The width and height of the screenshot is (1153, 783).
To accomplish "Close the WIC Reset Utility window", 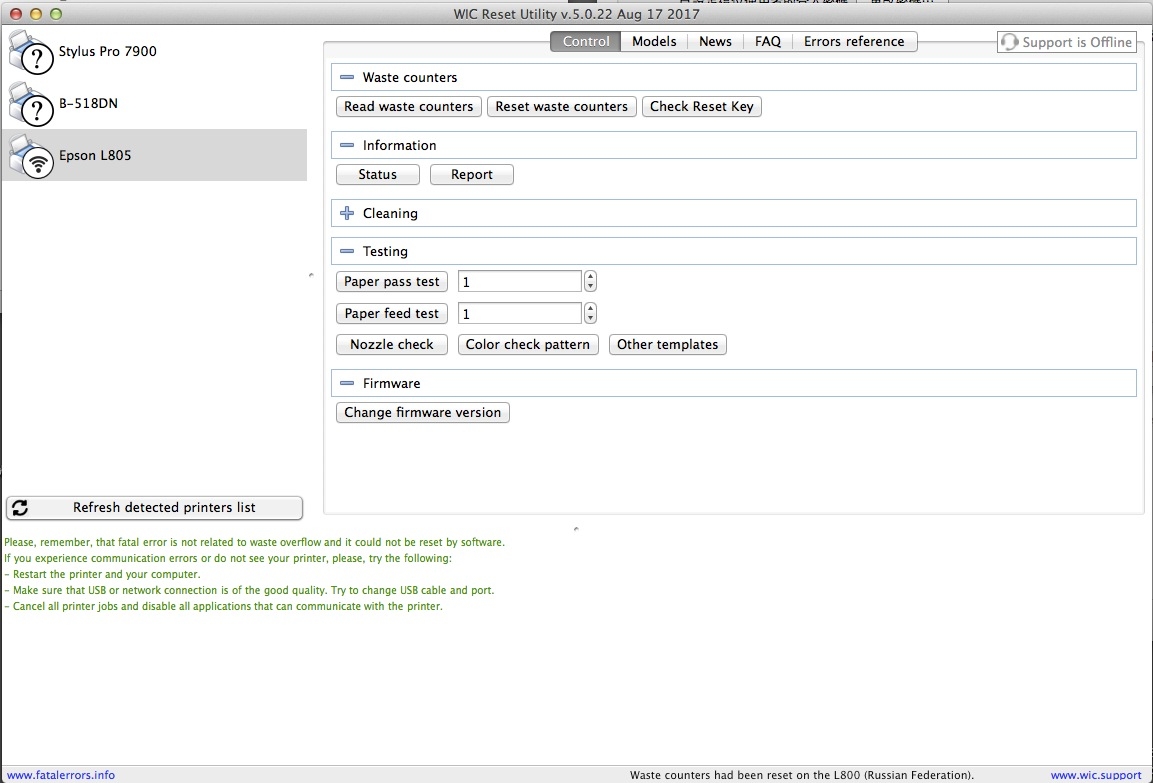I will coord(15,14).
